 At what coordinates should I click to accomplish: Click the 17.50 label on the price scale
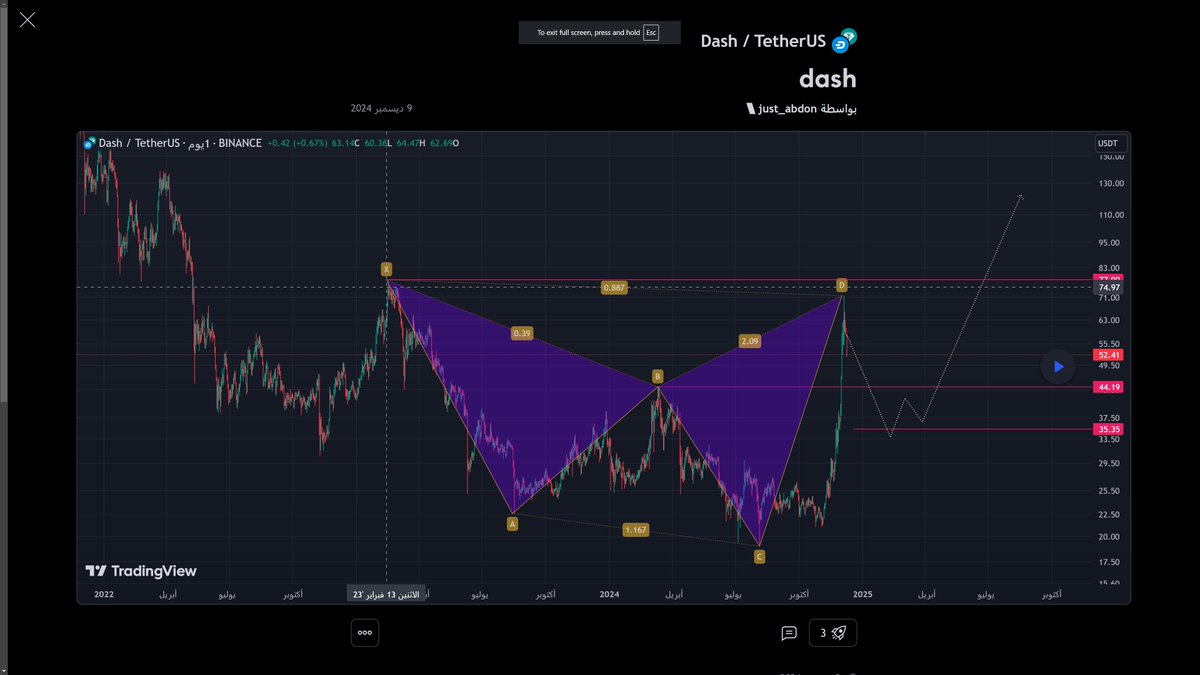pyautogui.click(x=1111, y=562)
